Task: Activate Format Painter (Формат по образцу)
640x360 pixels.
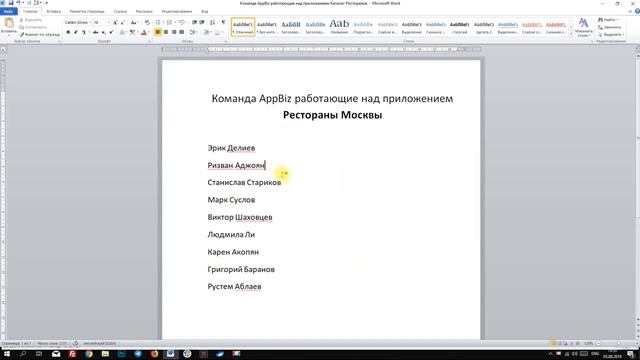Action: pyautogui.click(x=40, y=35)
